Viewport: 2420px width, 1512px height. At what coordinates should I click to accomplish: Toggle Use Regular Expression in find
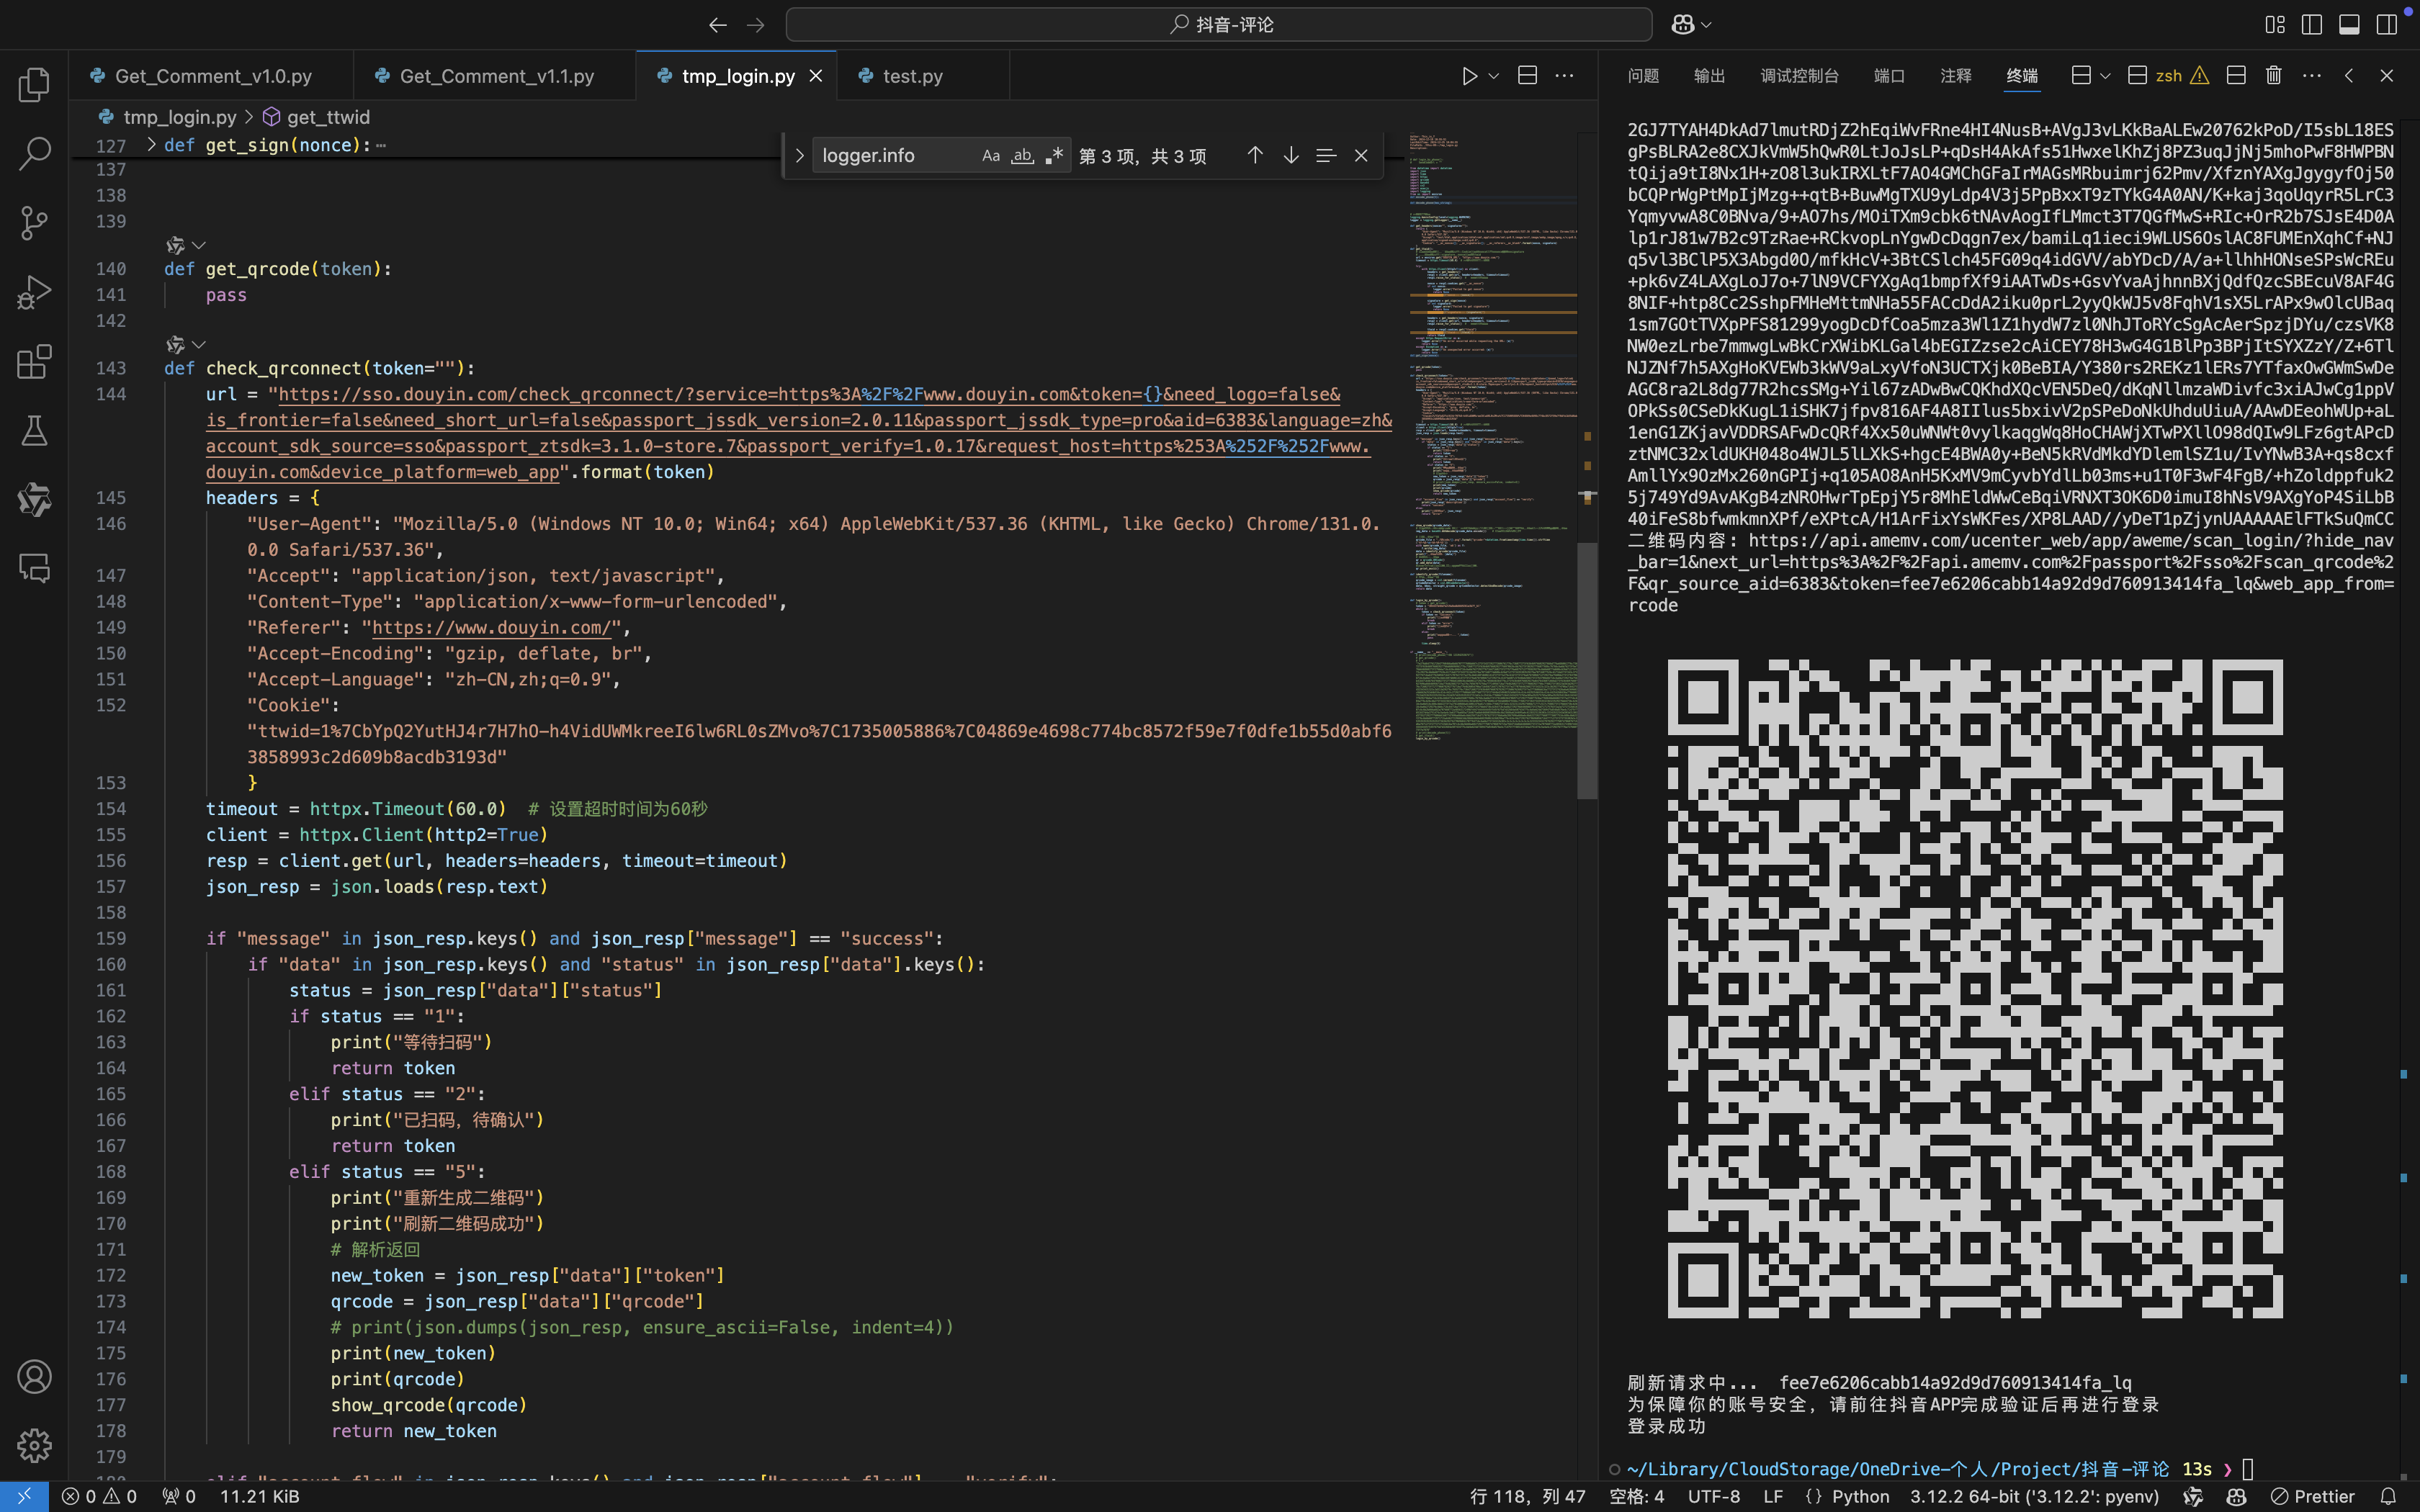tap(1054, 156)
